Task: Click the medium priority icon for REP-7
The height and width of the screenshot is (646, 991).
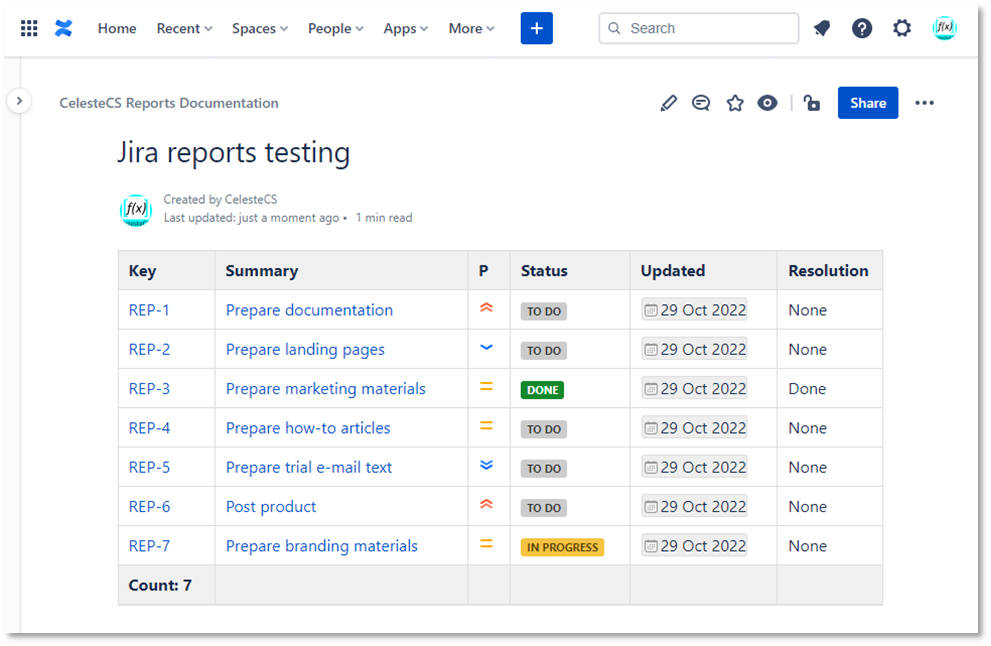Action: (x=486, y=544)
